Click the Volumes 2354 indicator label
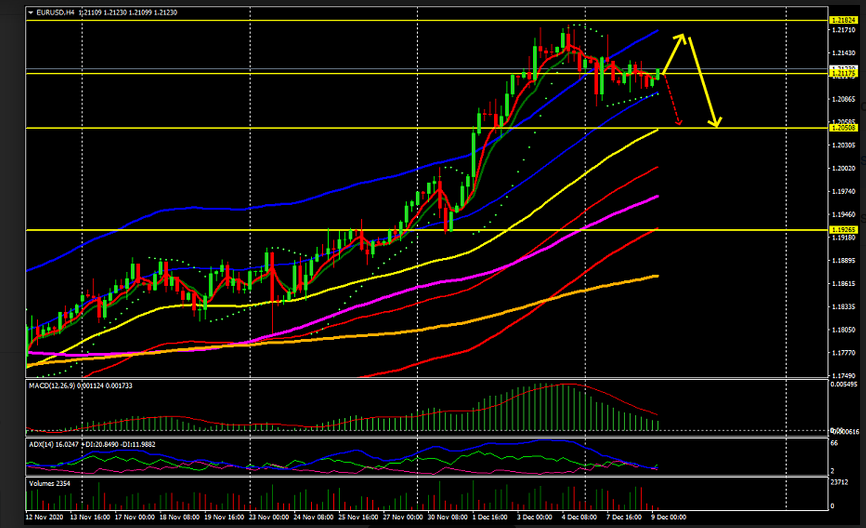Viewport: 866px width, 528px height. coord(48,482)
